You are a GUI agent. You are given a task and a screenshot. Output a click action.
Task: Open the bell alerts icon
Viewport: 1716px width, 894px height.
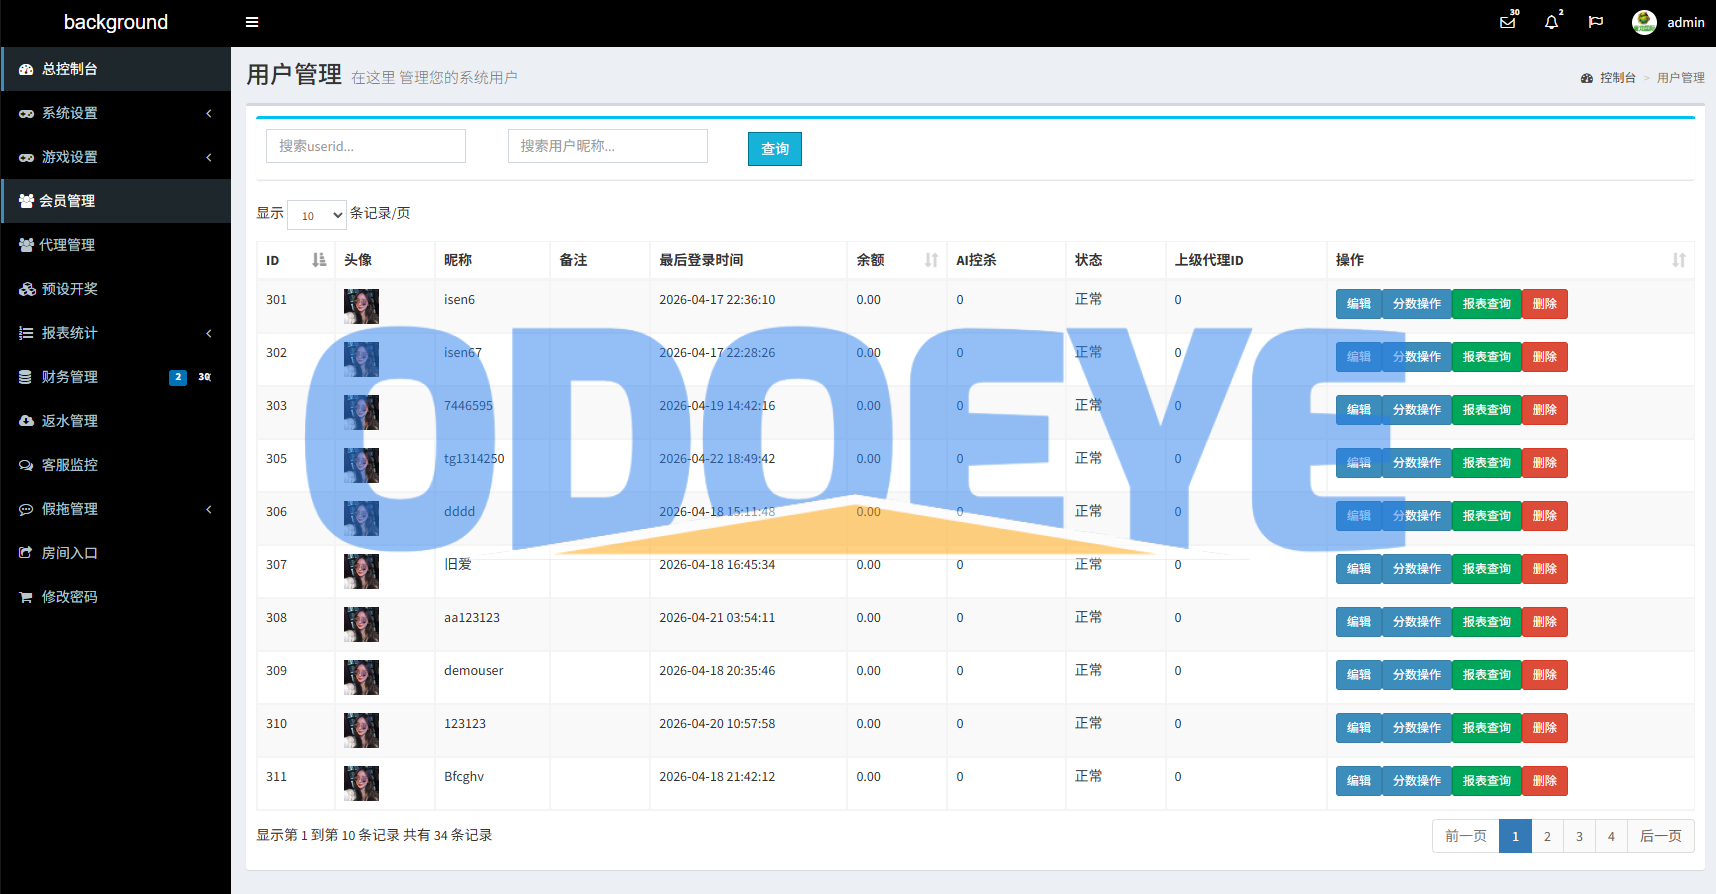[1552, 22]
